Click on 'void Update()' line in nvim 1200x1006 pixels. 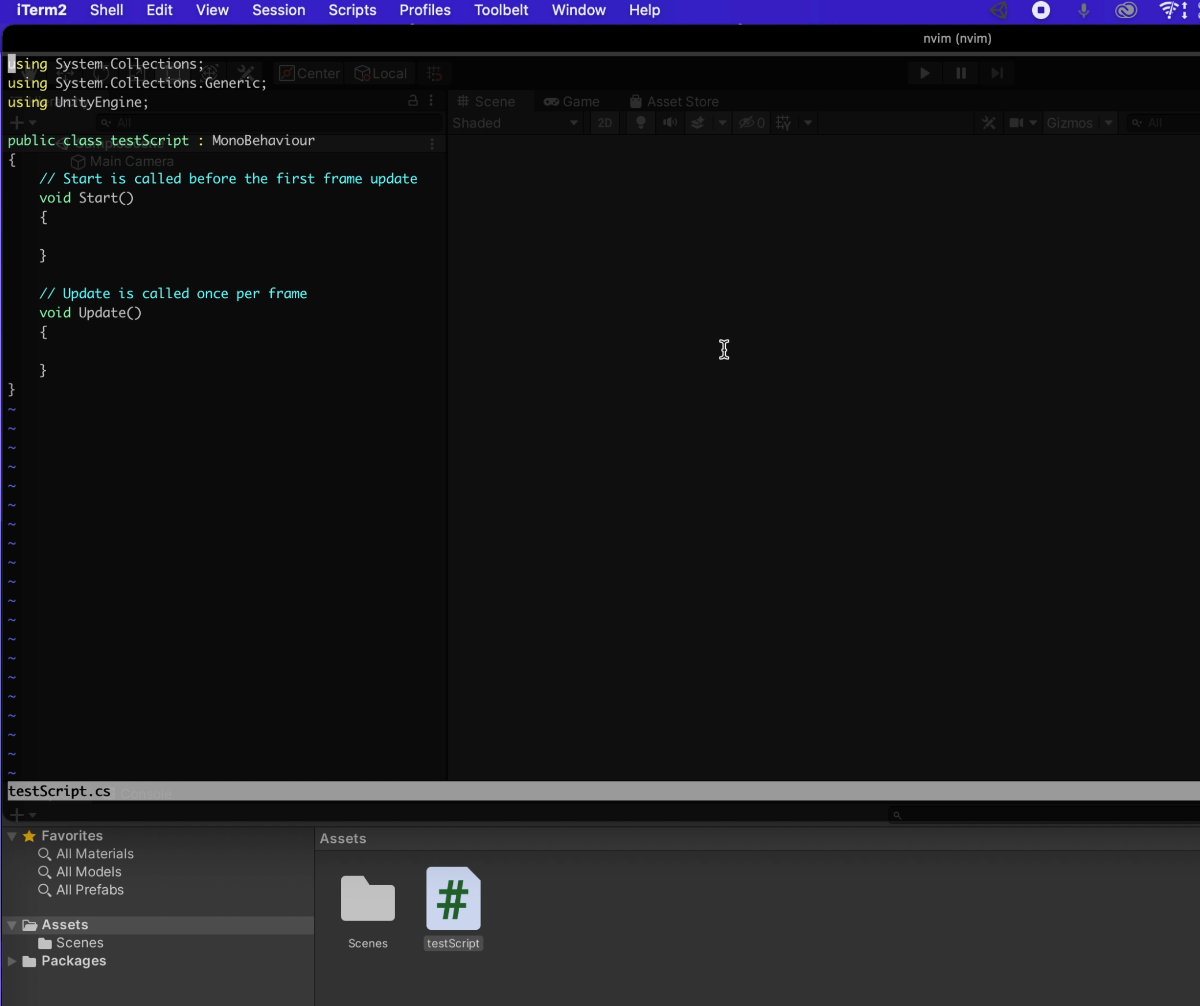[91, 313]
